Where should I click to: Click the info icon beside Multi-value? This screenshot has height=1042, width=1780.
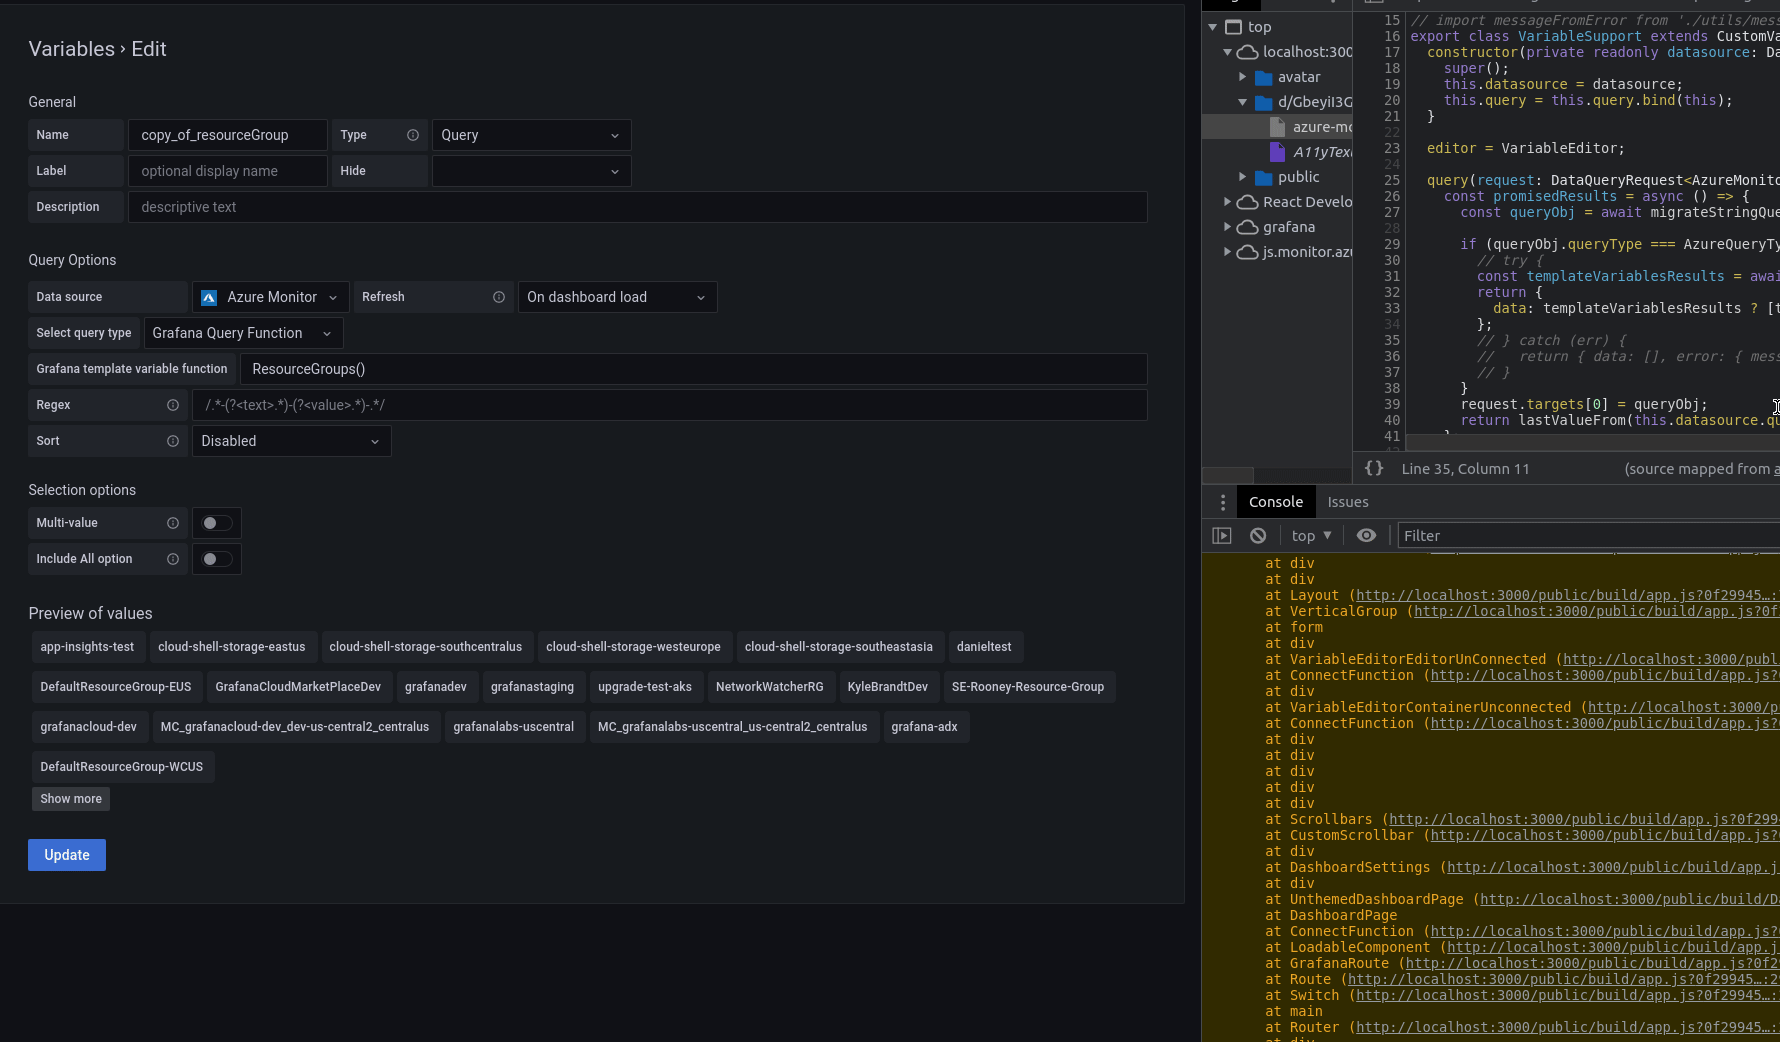coord(173,523)
